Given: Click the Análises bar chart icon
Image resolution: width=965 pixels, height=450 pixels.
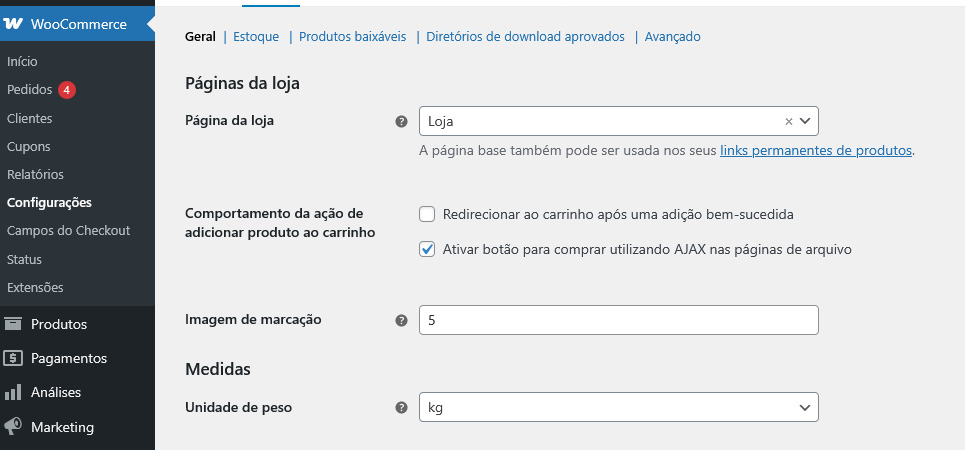Looking at the screenshot, I should [x=13, y=392].
